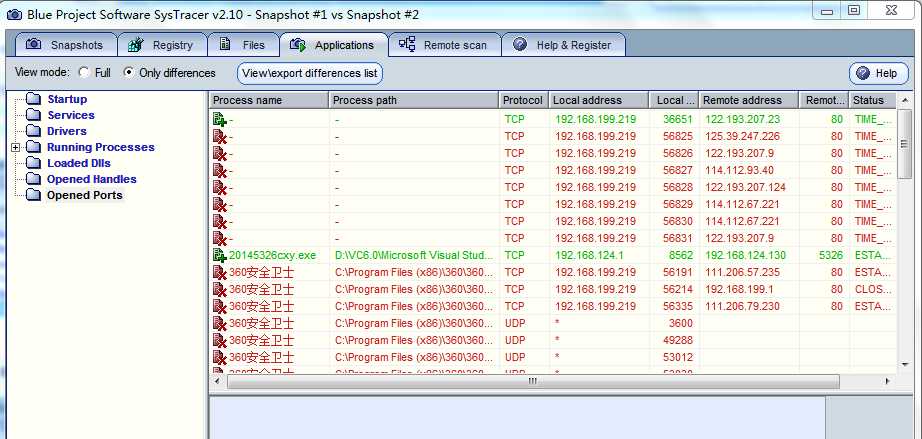Image resolution: width=922 pixels, height=439 pixels.
Task: Open the Snapshots tab
Action: 65,45
